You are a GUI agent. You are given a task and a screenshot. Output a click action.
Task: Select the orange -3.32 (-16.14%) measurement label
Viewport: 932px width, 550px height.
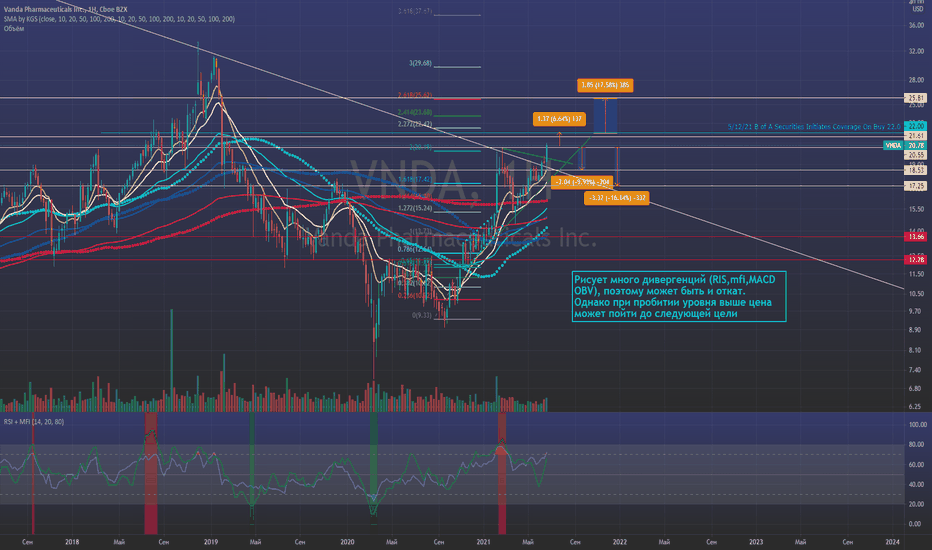[x=616, y=197]
